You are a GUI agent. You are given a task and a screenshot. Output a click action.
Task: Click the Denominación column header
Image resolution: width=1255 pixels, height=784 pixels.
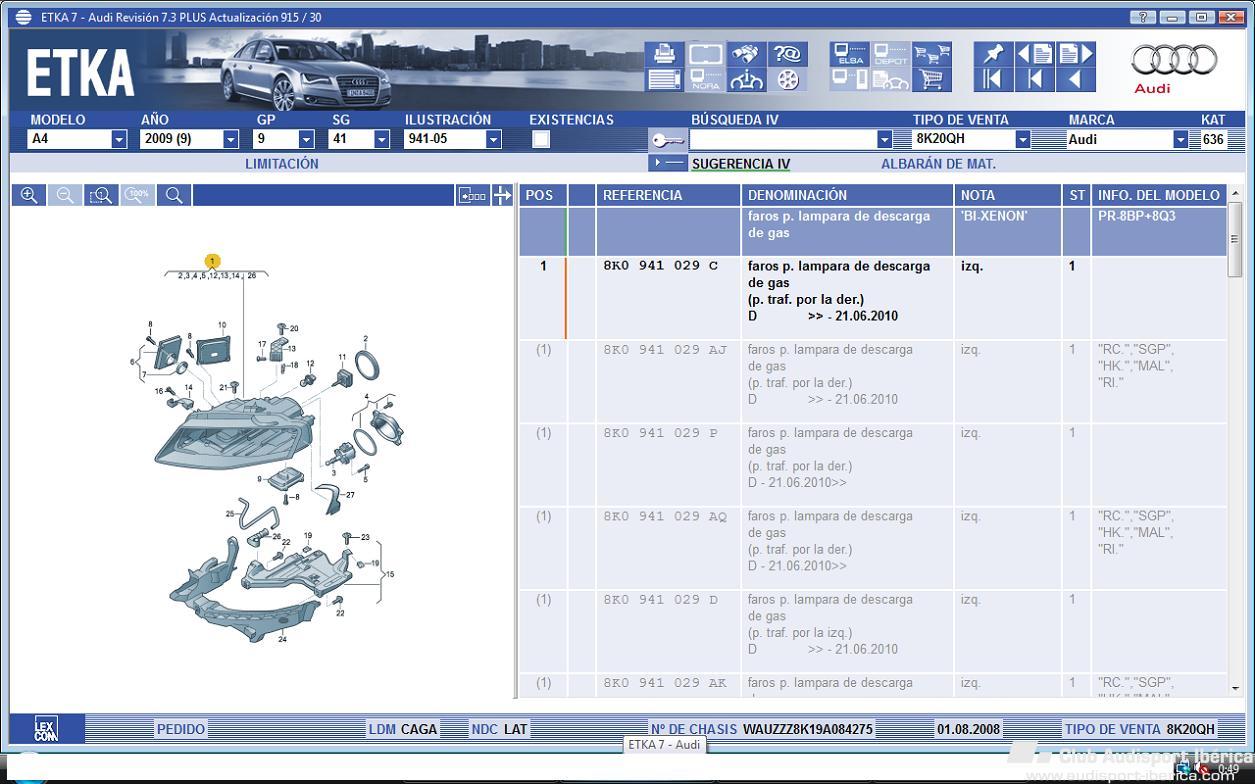[847, 195]
